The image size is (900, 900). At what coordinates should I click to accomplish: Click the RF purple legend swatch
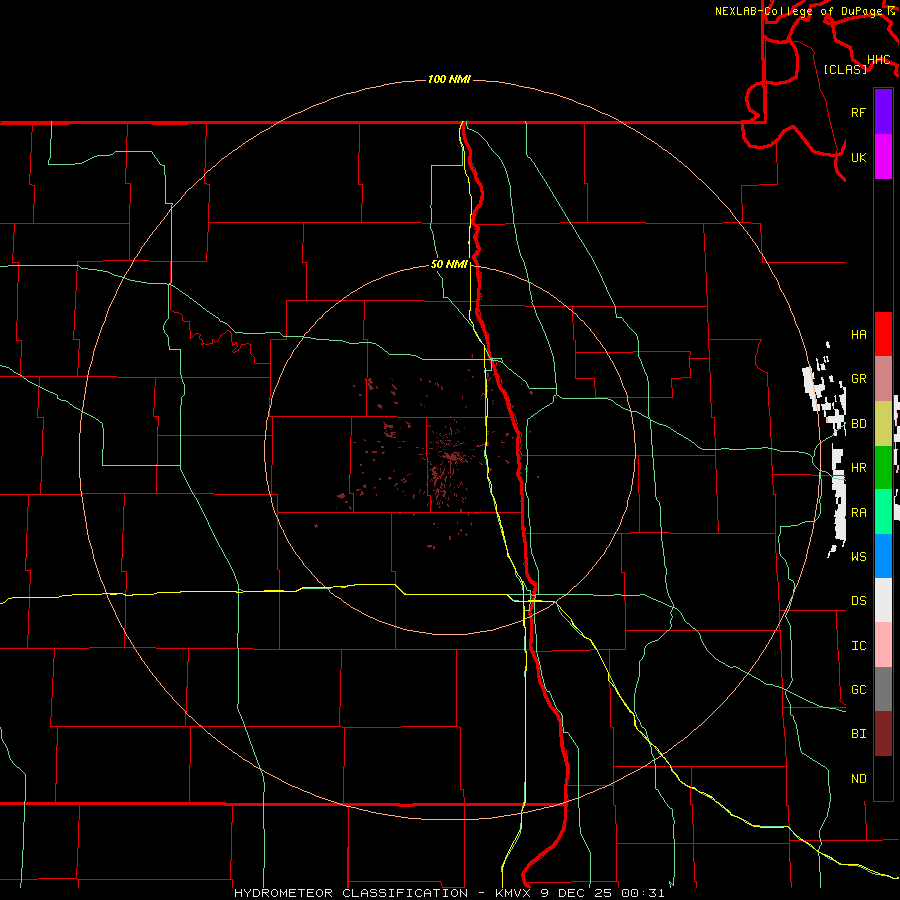(x=883, y=112)
